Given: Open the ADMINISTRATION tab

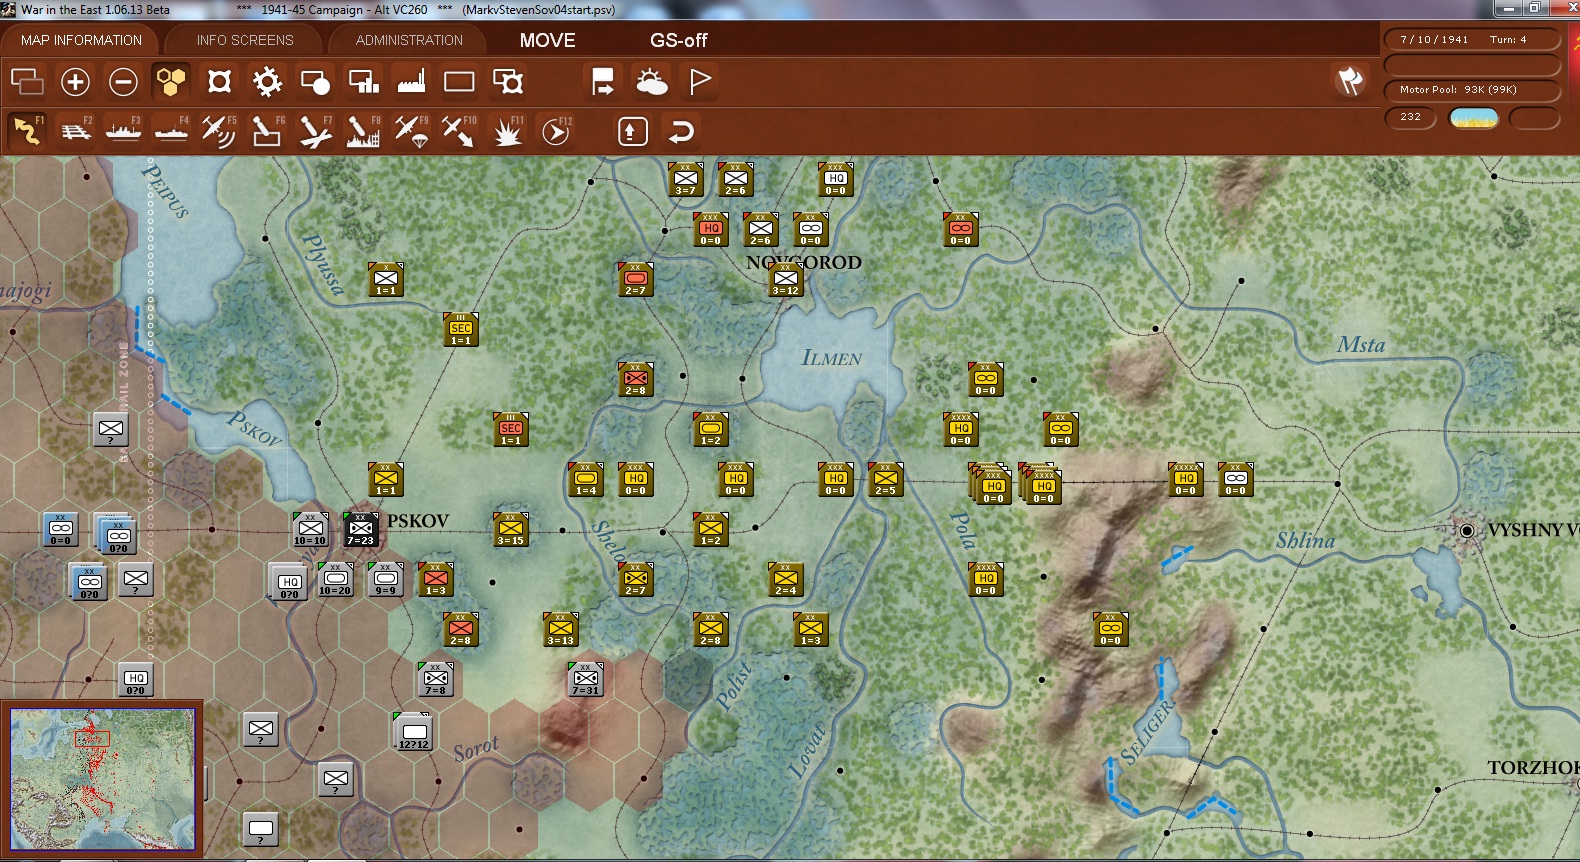Looking at the screenshot, I should [409, 40].
